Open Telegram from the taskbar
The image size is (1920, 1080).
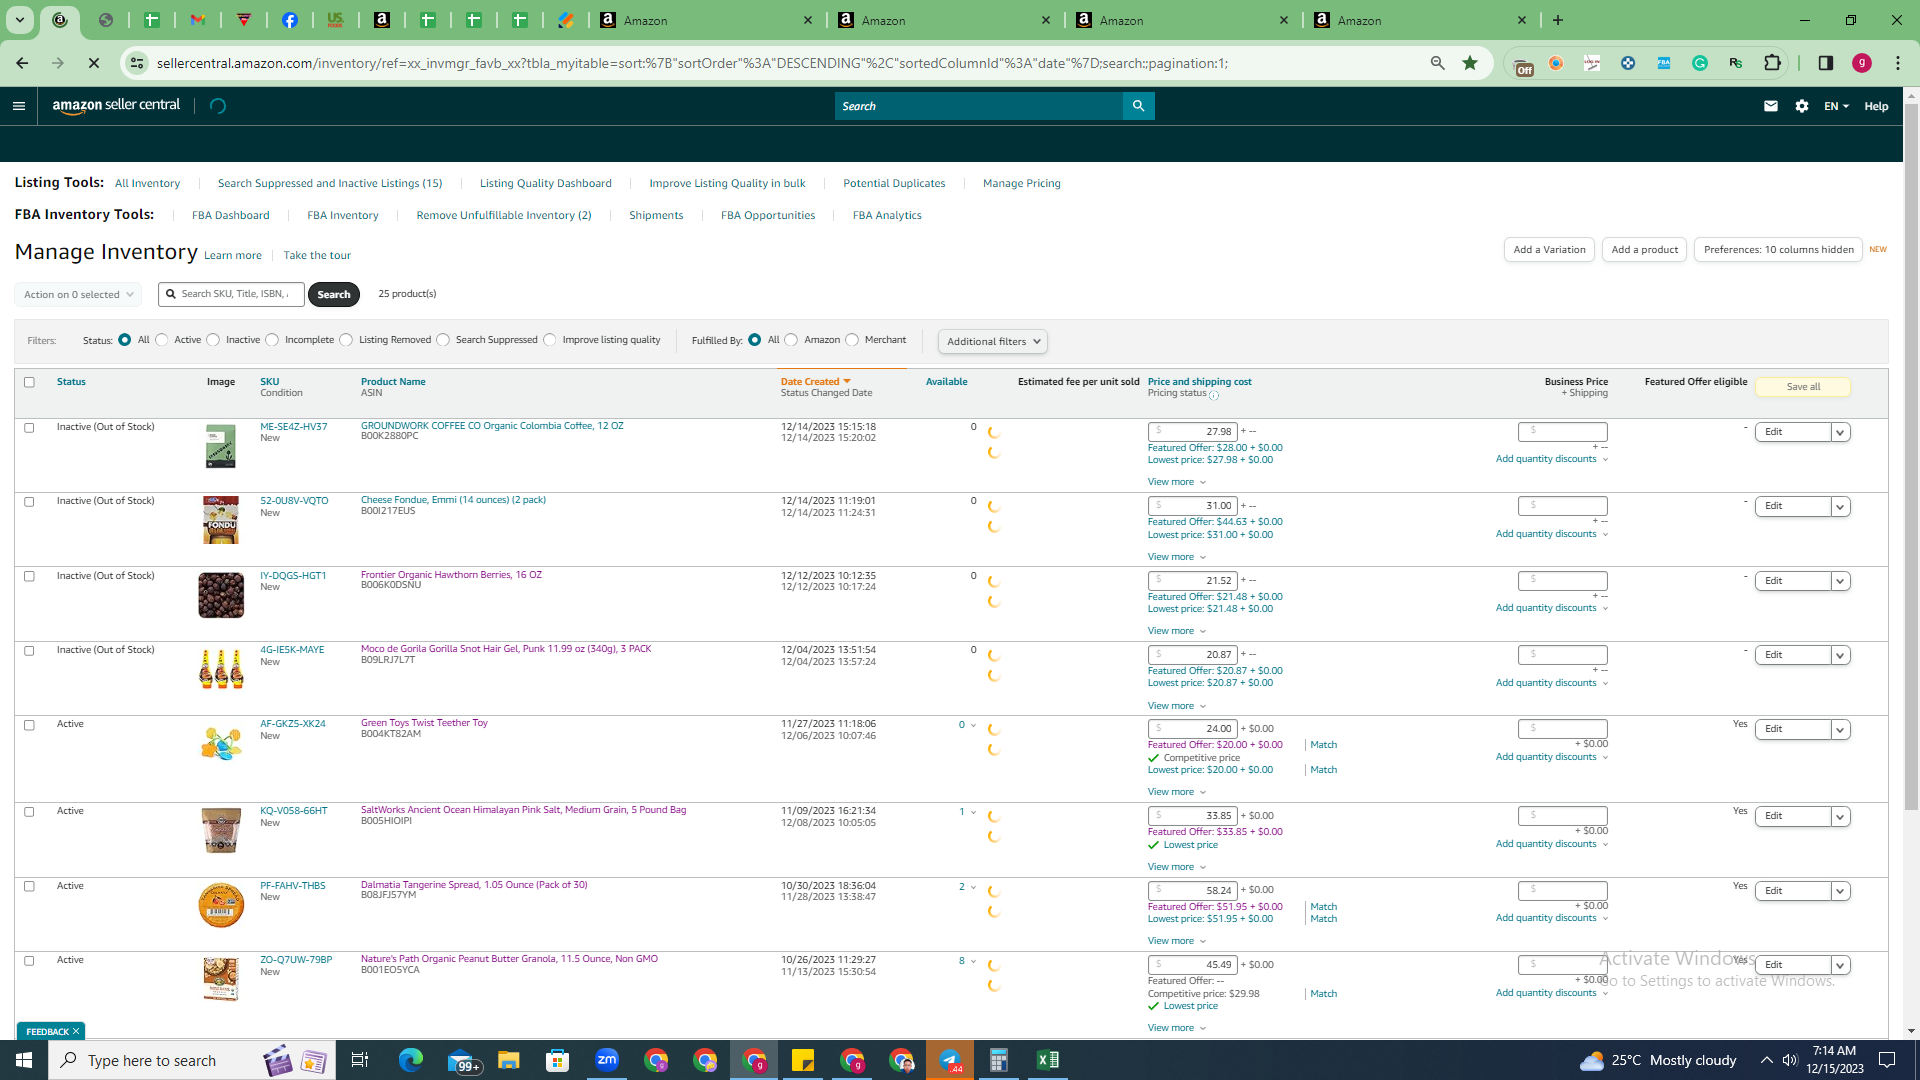pyautogui.click(x=950, y=1060)
